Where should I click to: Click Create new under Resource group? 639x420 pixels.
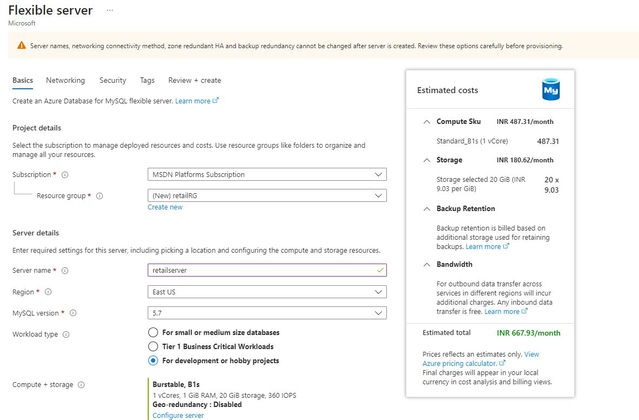point(165,207)
